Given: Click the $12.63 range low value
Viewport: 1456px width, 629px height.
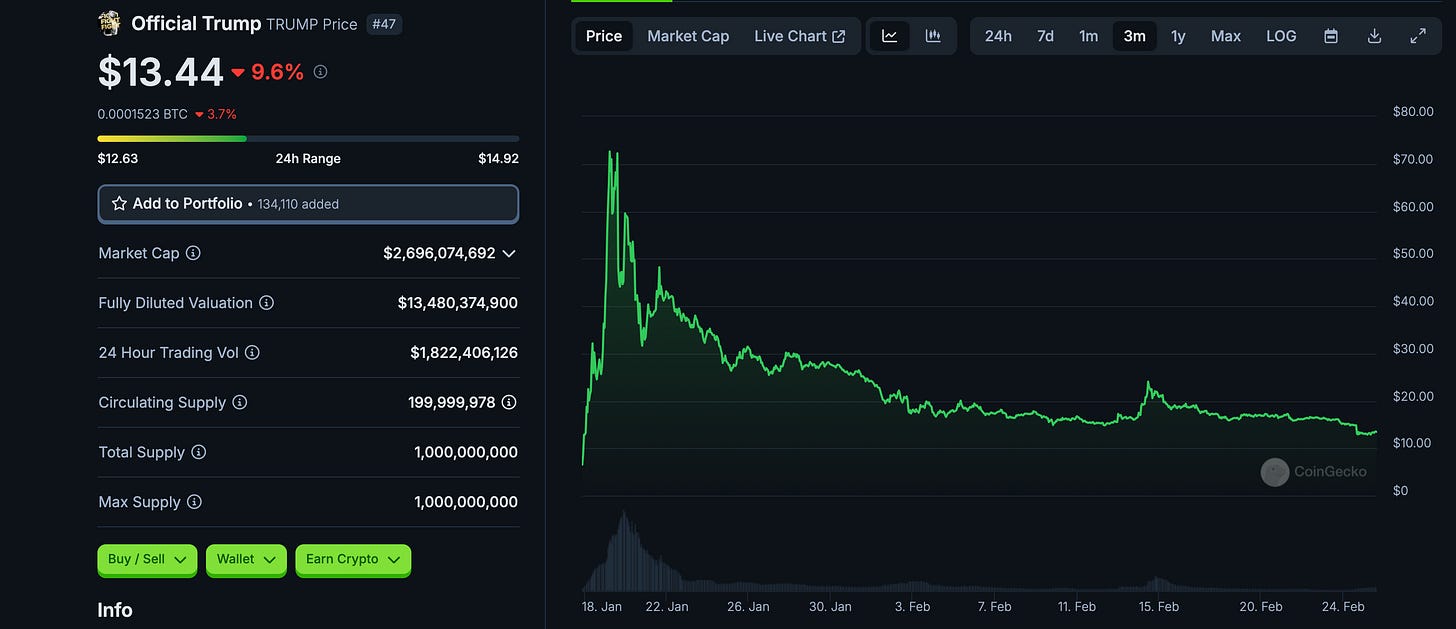Looking at the screenshot, I should click(117, 158).
